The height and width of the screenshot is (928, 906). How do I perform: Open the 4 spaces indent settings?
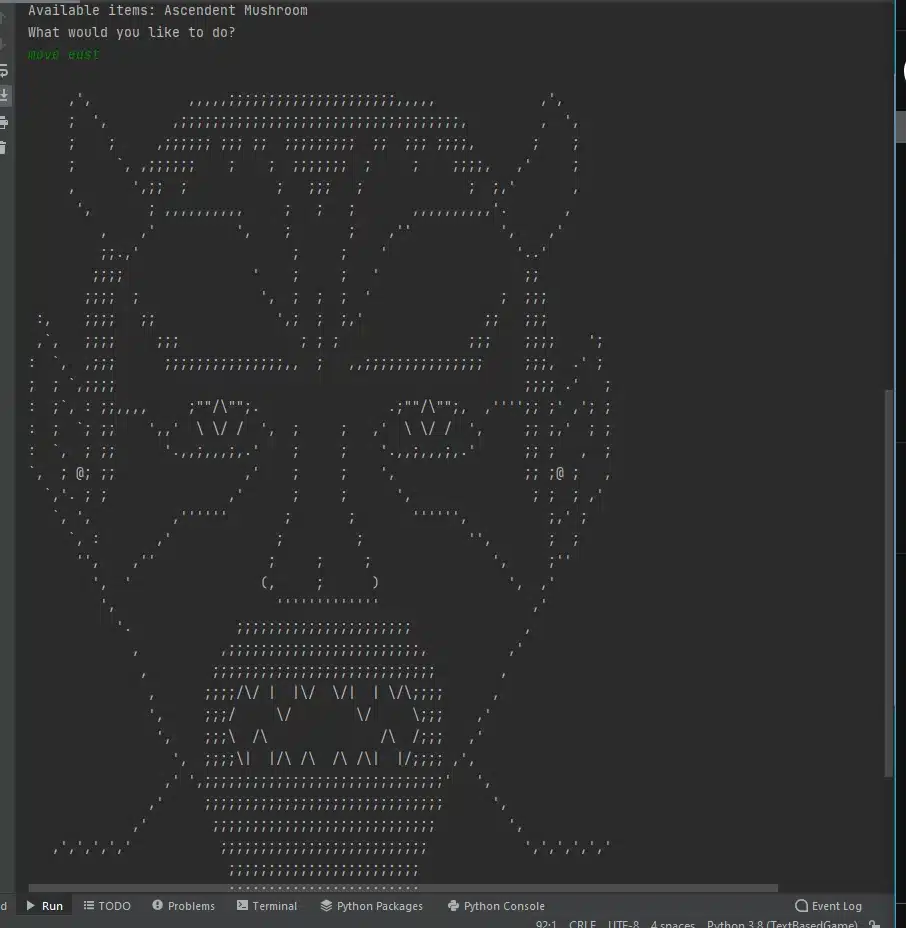coord(672,924)
